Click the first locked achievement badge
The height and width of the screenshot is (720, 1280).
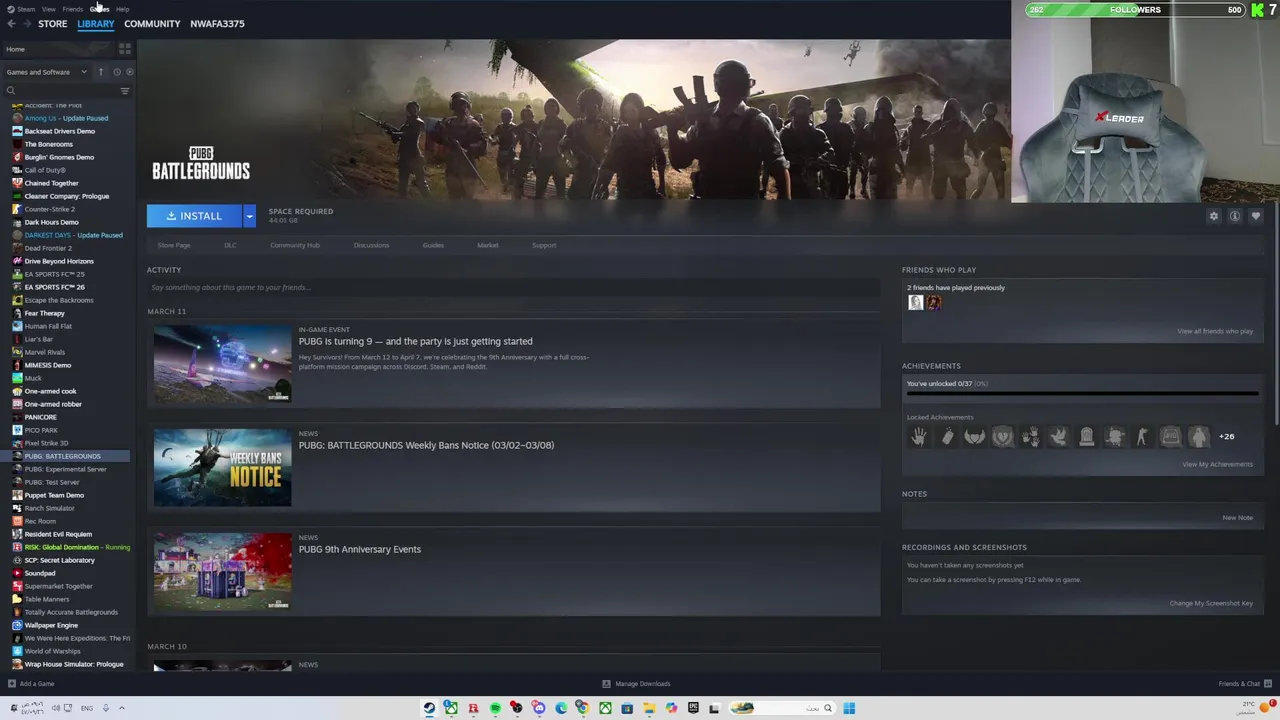coord(919,436)
